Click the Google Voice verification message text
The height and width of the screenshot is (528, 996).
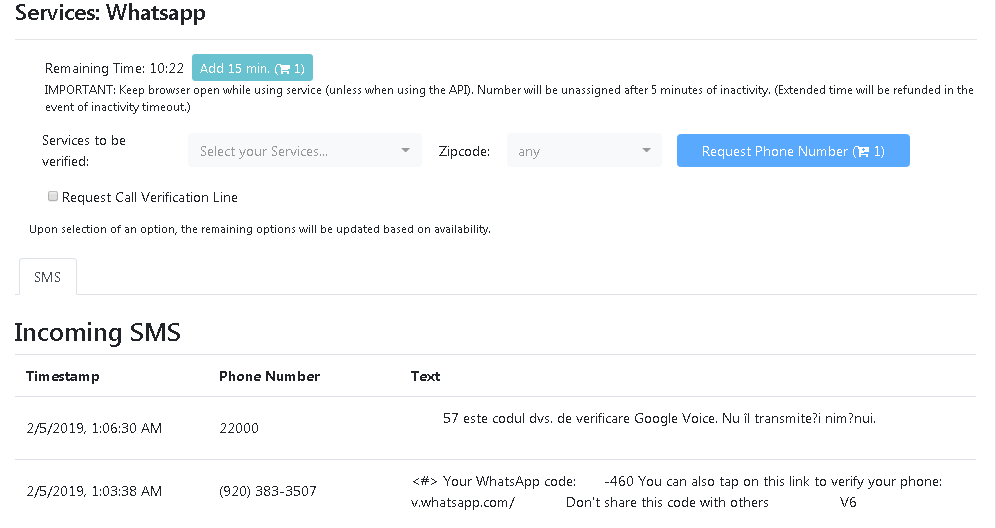click(x=659, y=418)
